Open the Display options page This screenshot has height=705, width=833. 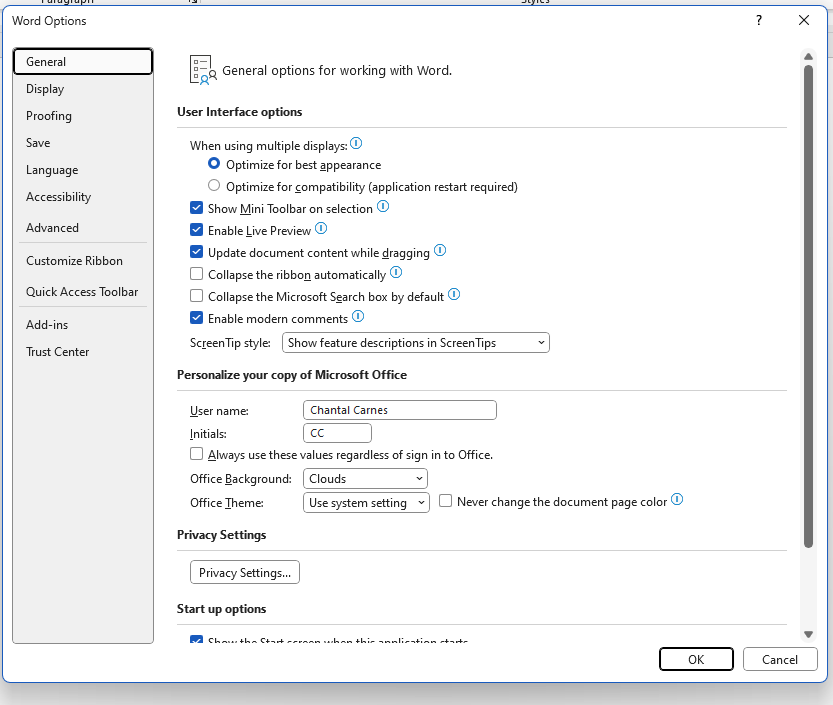click(83, 89)
